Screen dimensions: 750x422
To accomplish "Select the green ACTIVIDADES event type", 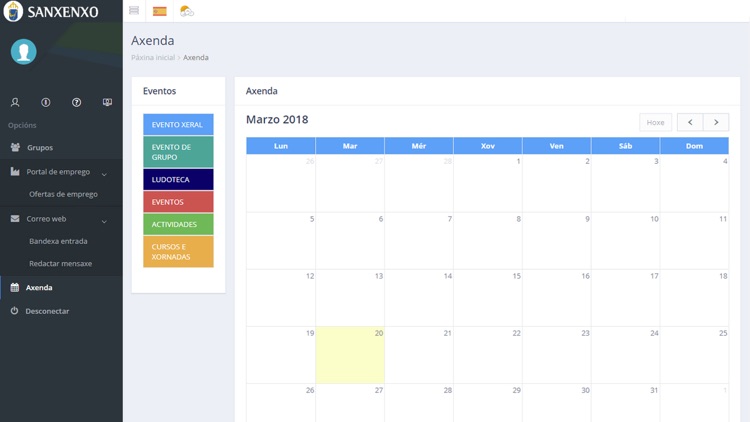I will [178, 224].
